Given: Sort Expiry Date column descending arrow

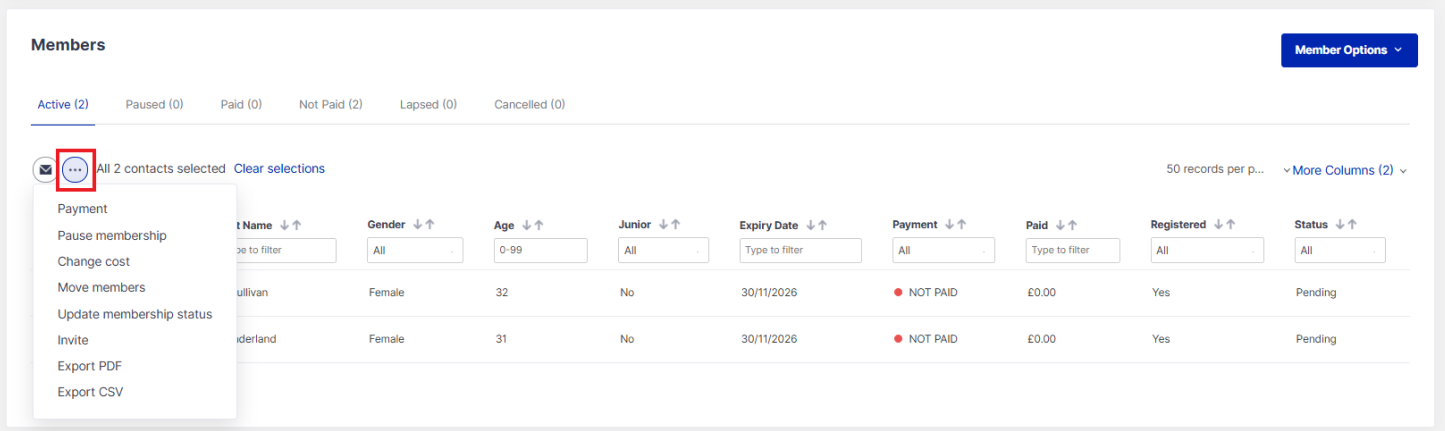Looking at the screenshot, I should coord(810,225).
